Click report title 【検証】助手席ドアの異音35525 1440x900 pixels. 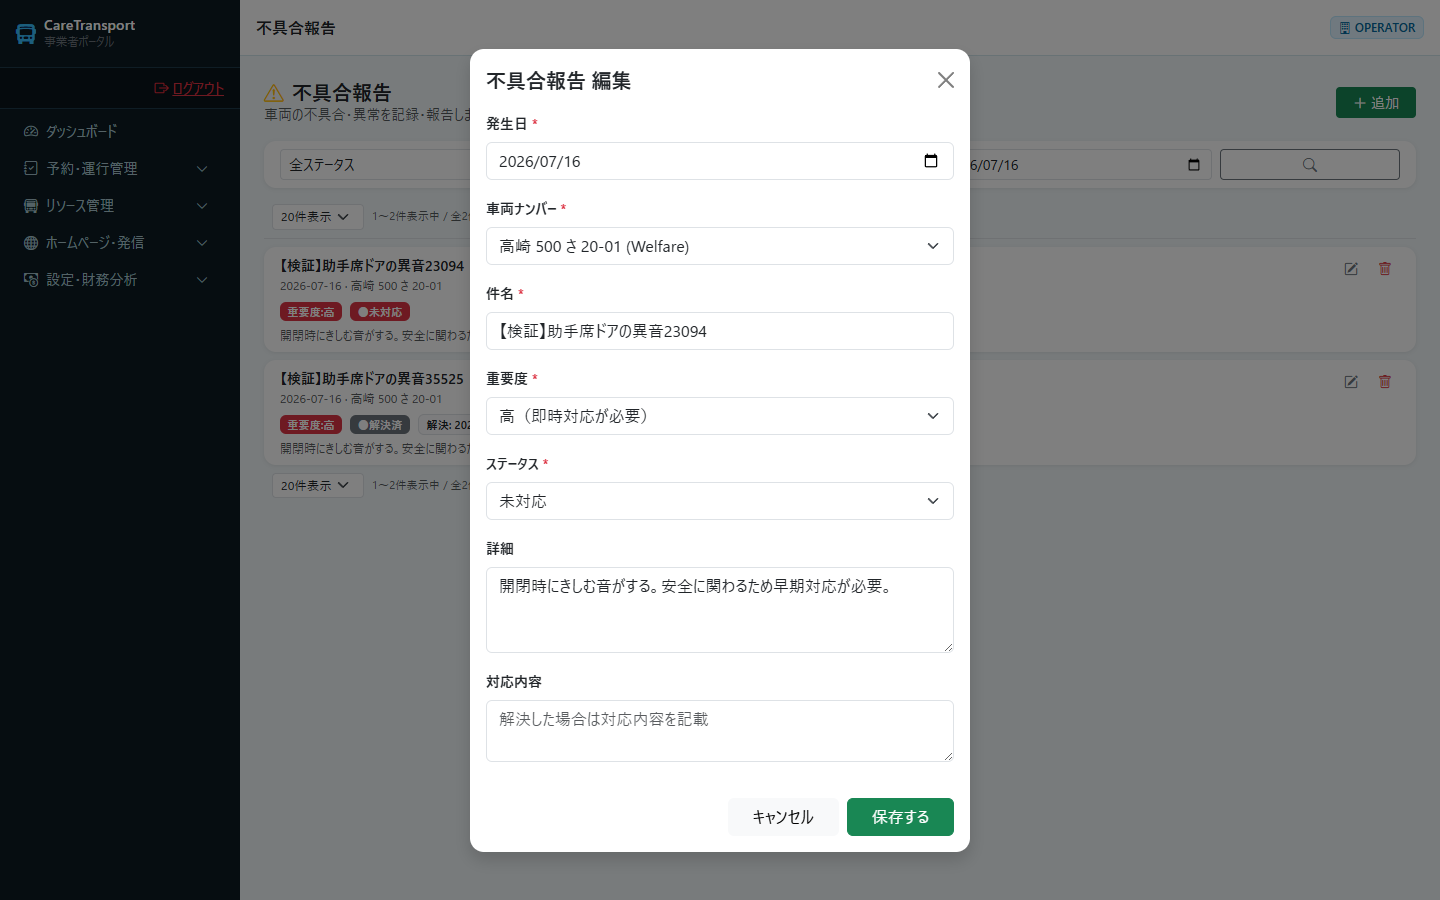click(x=372, y=379)
